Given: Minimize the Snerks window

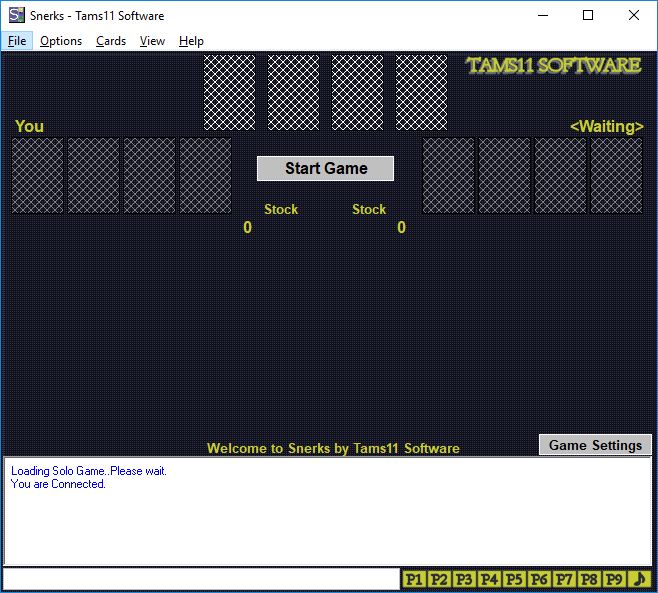Looking at the screenshot, I should click(543, 16).
